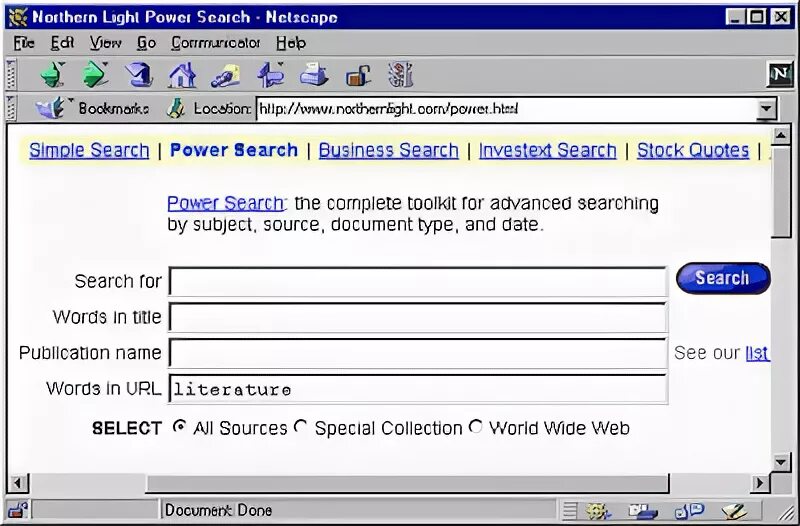This screenshot has height=526, width=800.
Task: Open the Edit menu
Action: [x=62, y=43]
